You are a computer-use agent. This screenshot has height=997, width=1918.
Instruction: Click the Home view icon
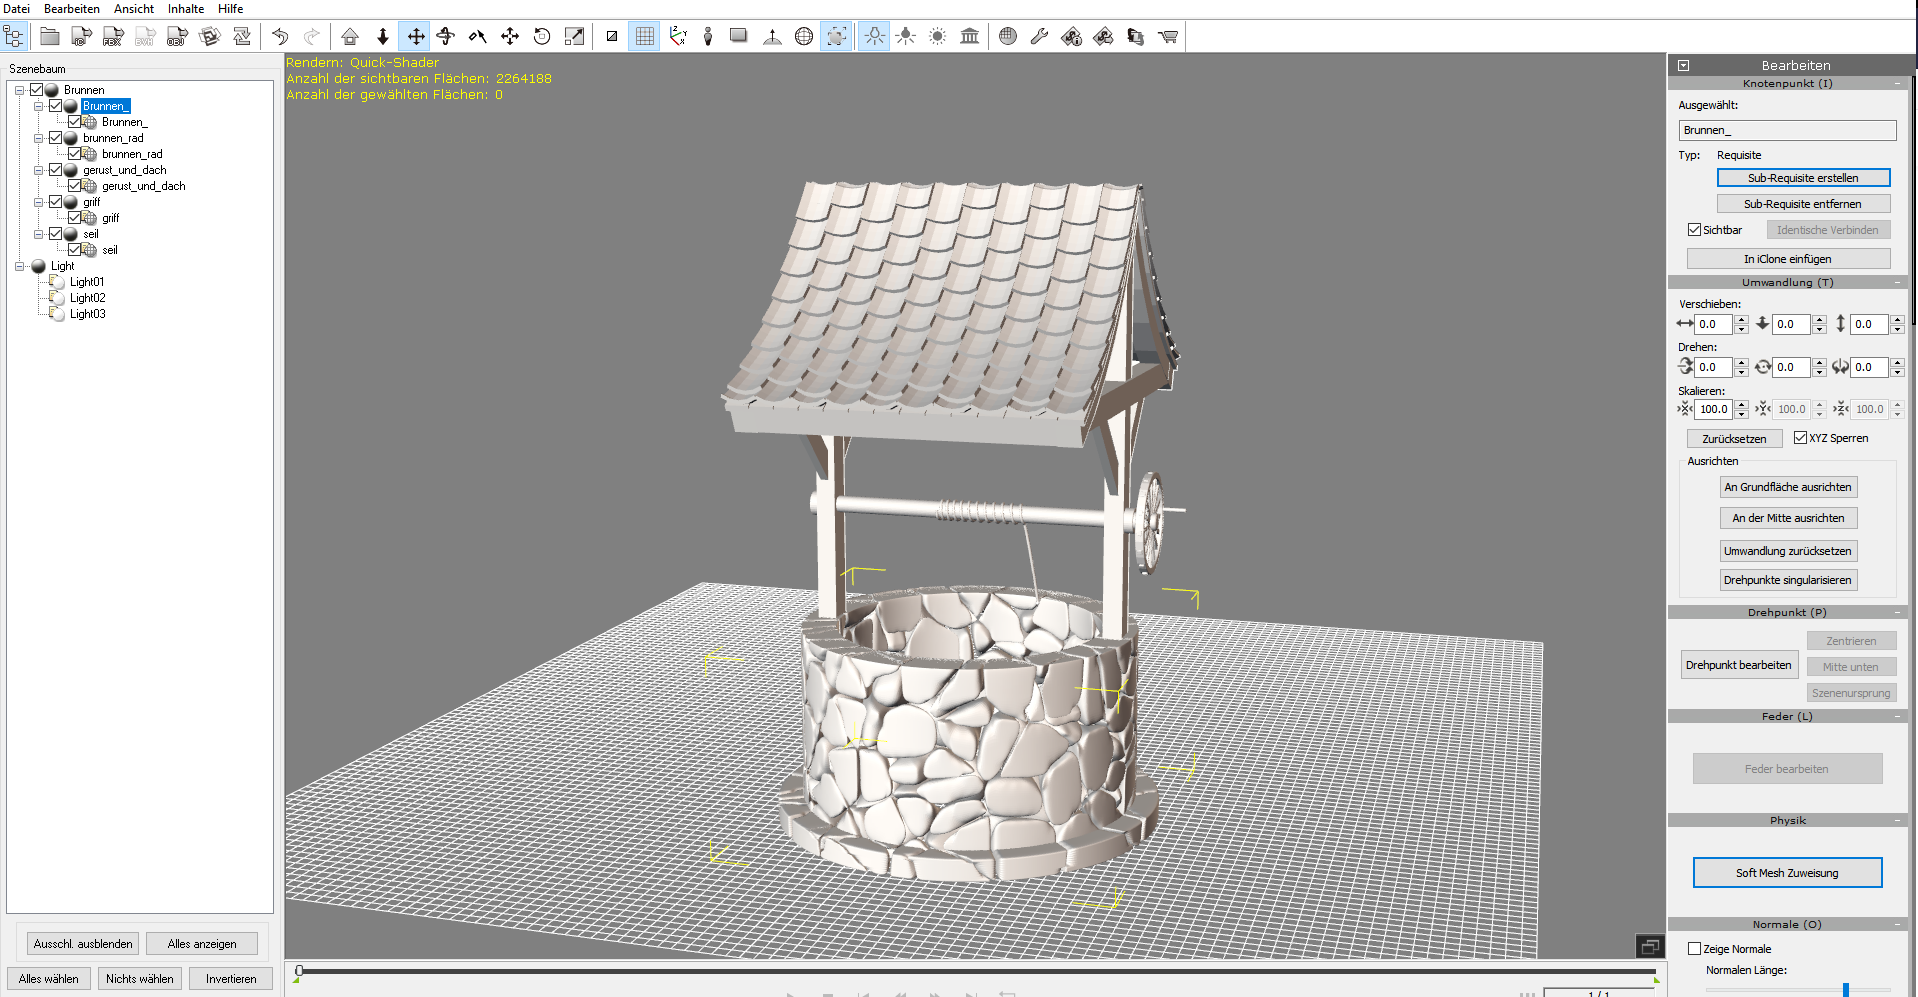(x=350, y=37)
